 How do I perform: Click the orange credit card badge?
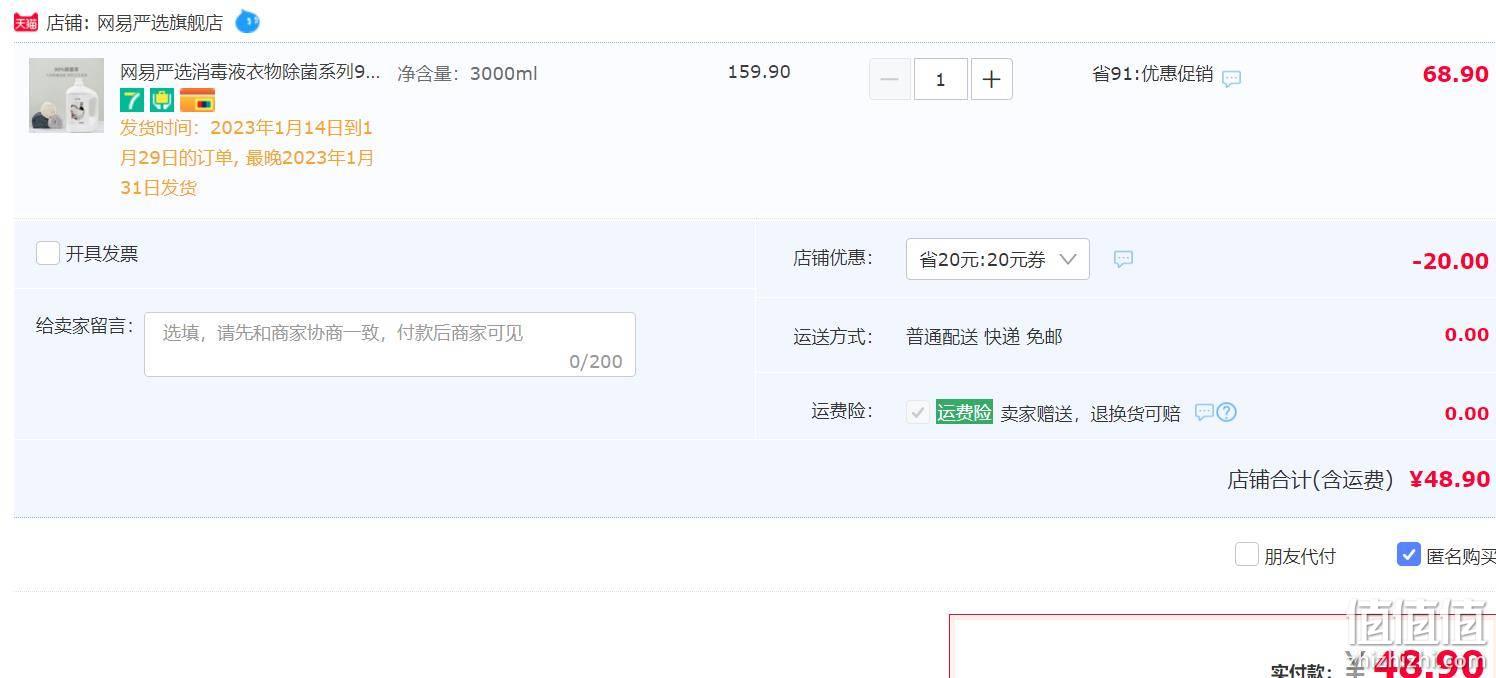click(197, 100)
